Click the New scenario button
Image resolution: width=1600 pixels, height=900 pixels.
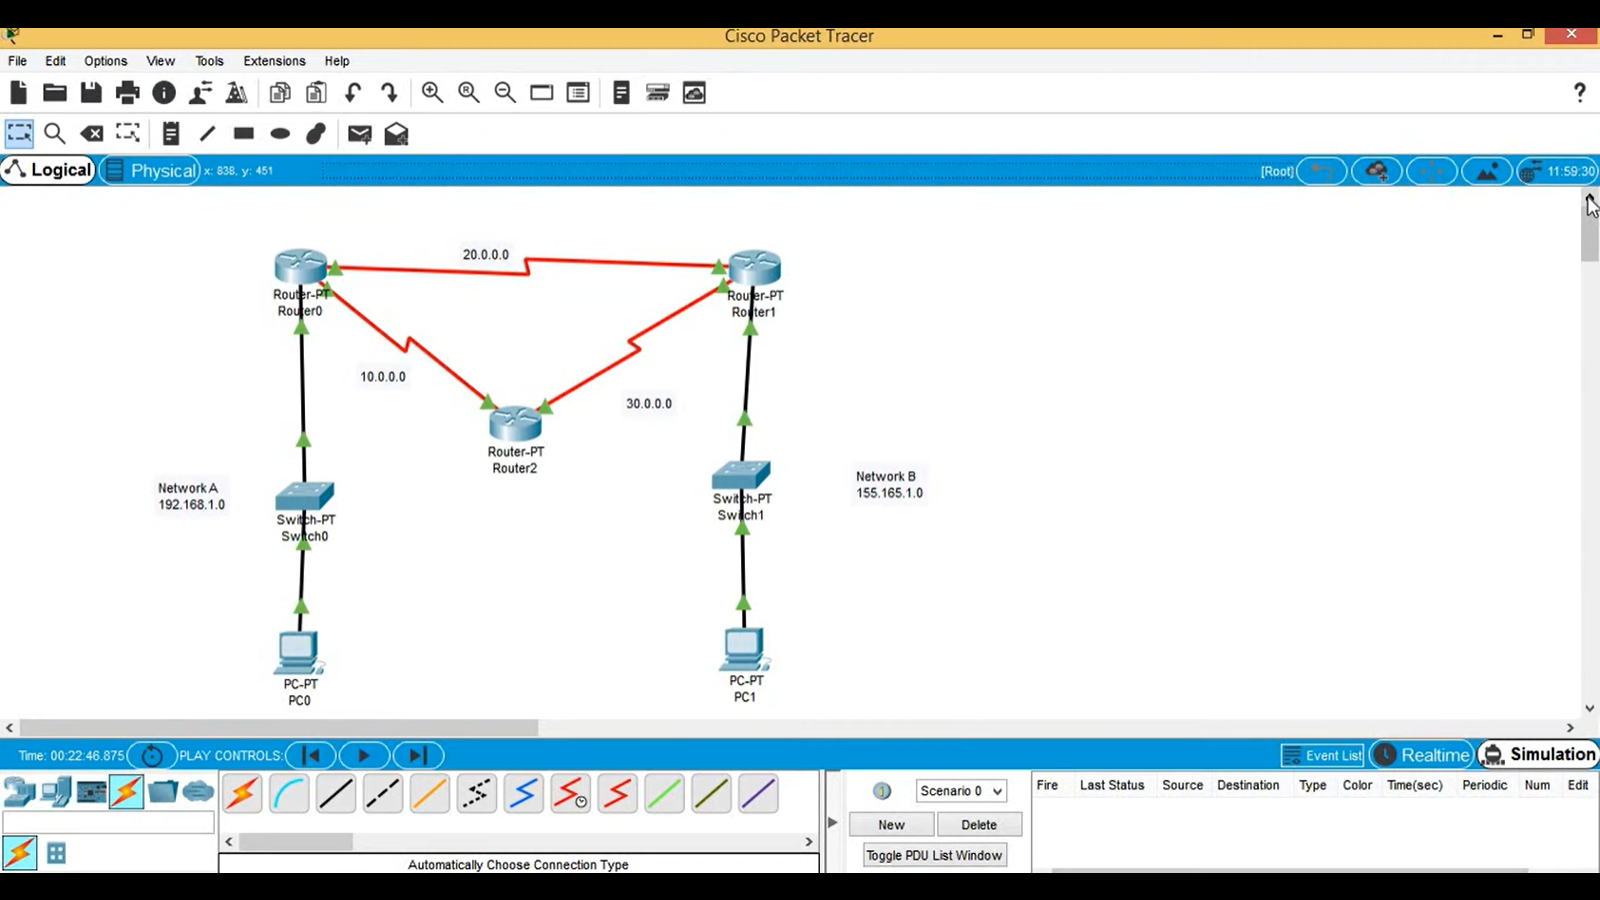click(891, 825)
